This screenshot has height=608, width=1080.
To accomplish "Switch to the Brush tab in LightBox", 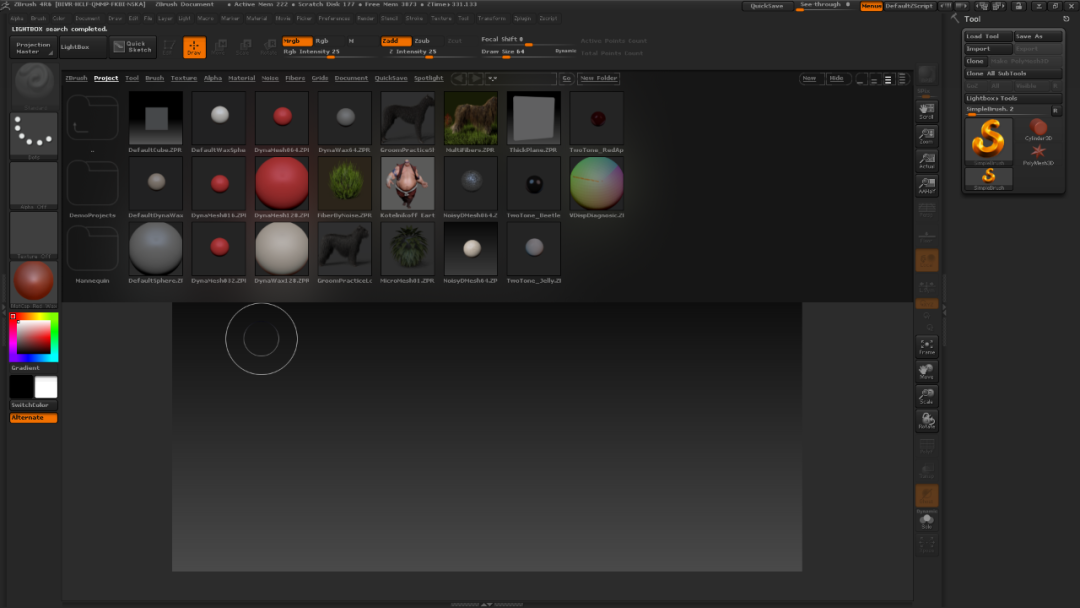I will pyautogui.click(x=154, y=78).
